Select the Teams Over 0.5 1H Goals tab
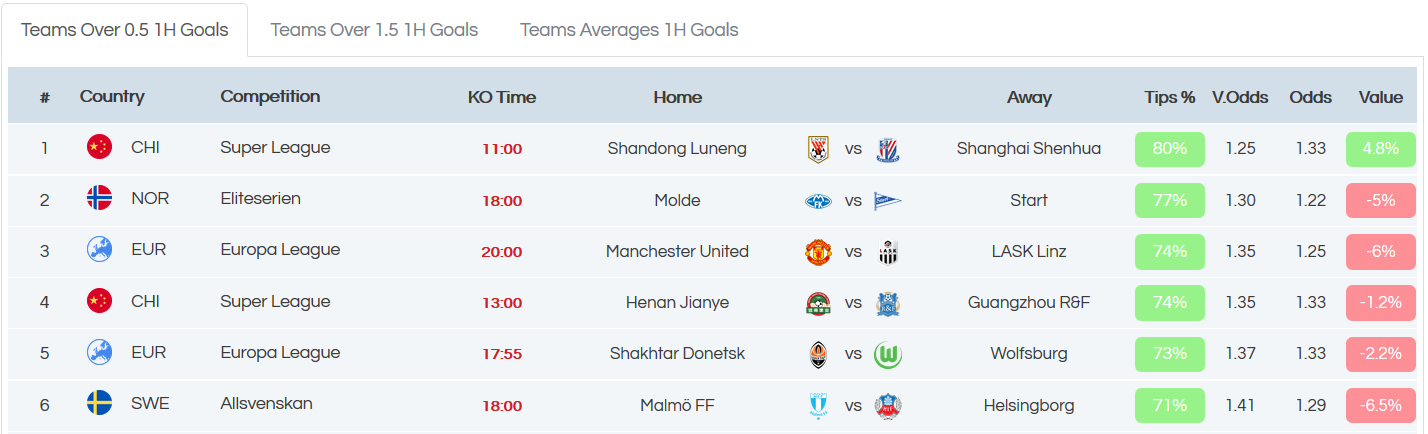 coord(125,30)
